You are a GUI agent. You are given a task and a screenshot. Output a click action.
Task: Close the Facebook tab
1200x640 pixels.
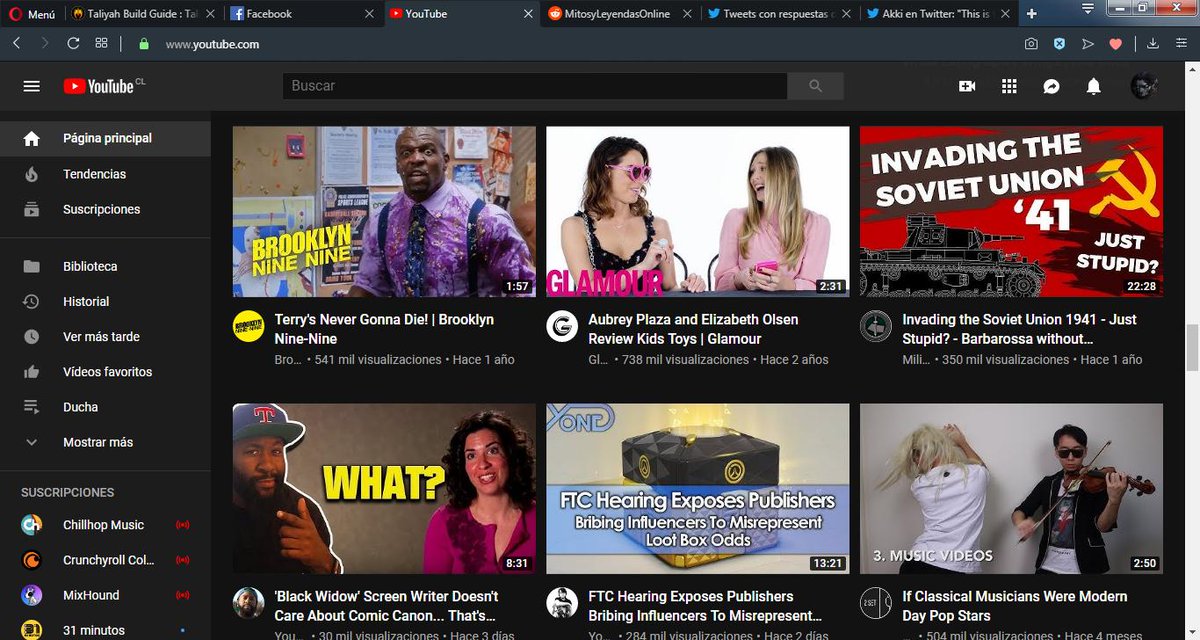pos(370,14)
